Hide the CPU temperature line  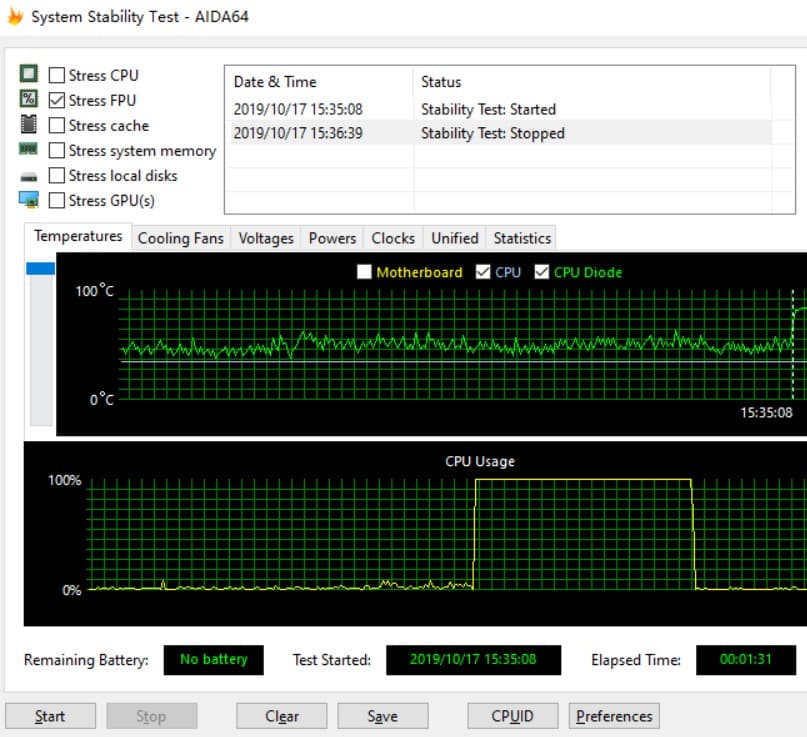483,272
